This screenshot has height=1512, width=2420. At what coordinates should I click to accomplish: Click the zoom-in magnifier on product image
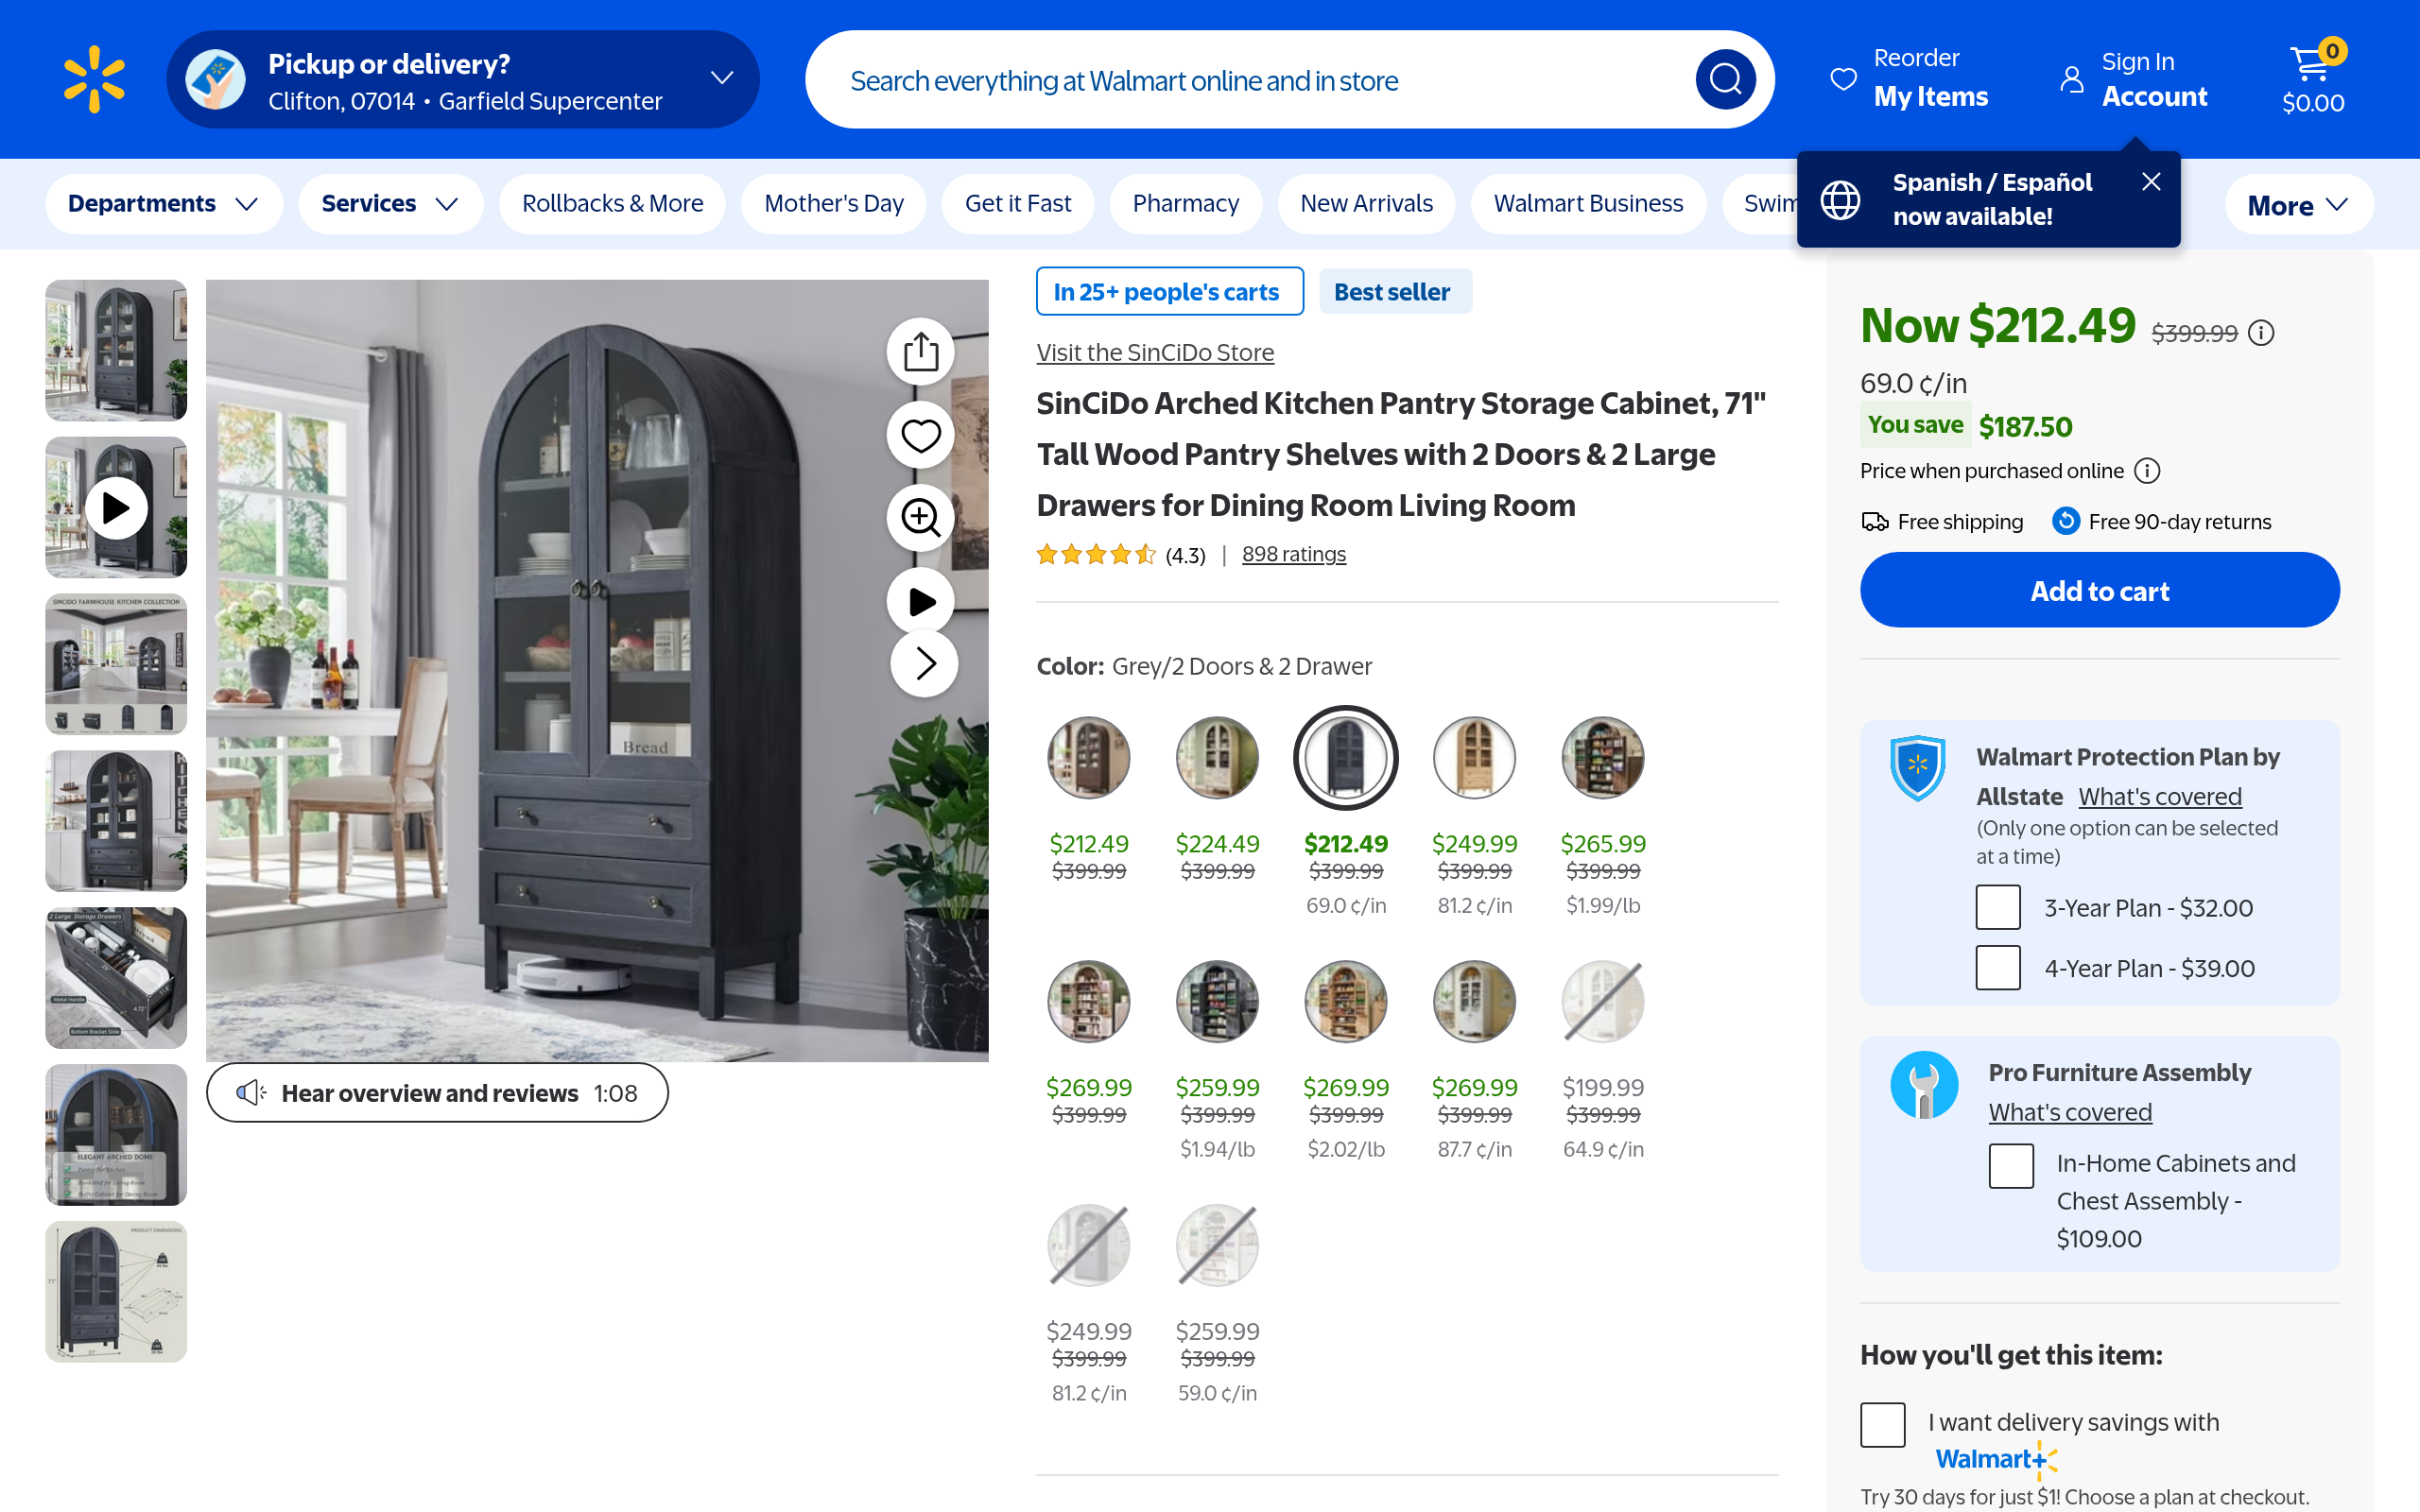[x=921, y=518]
